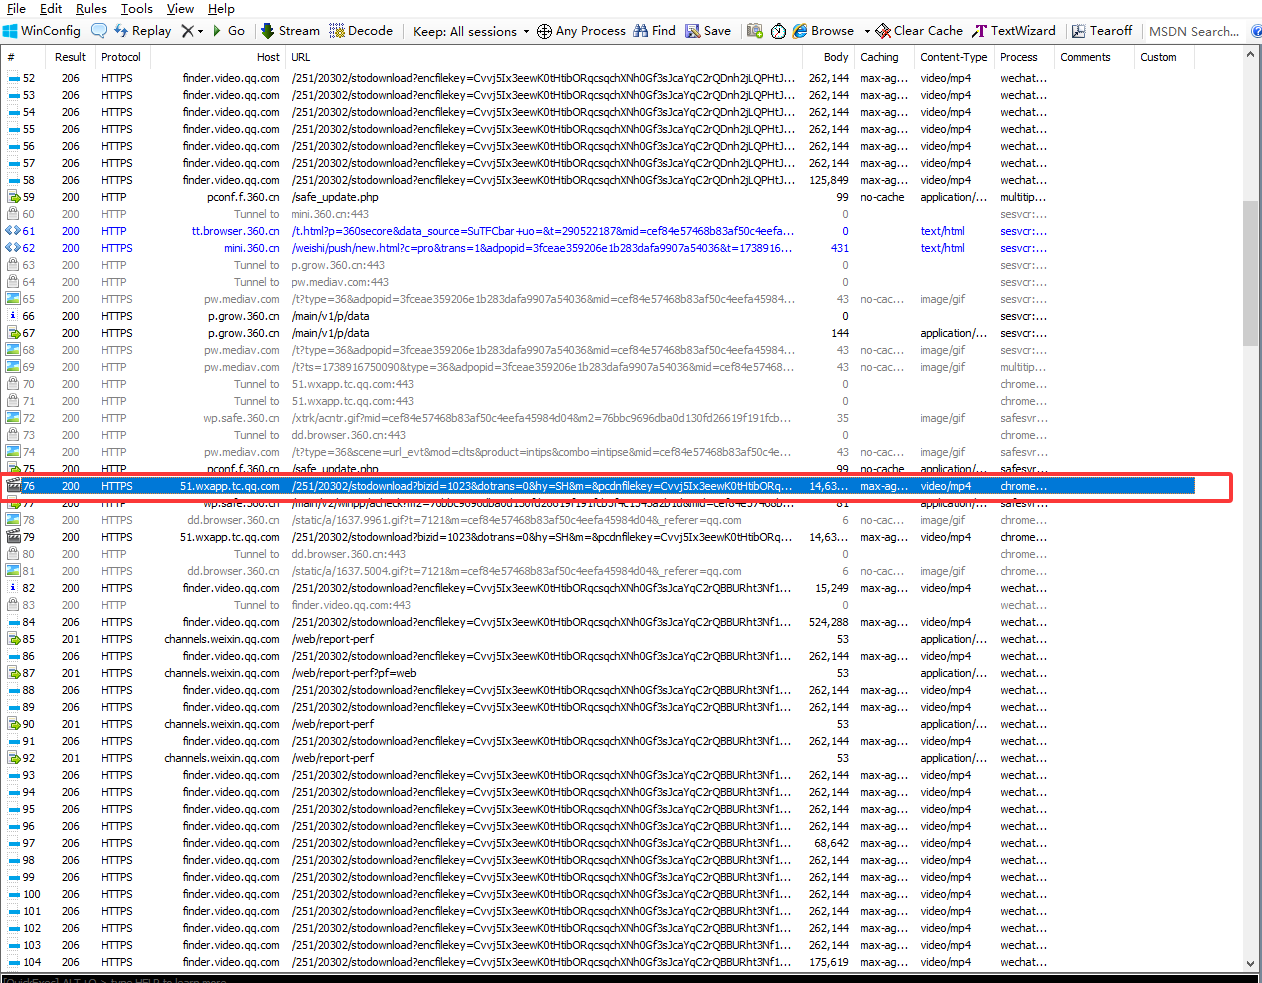The image size is (1262, 983).
Task: Click the video icon of session 79
Action: coord(13,537)
